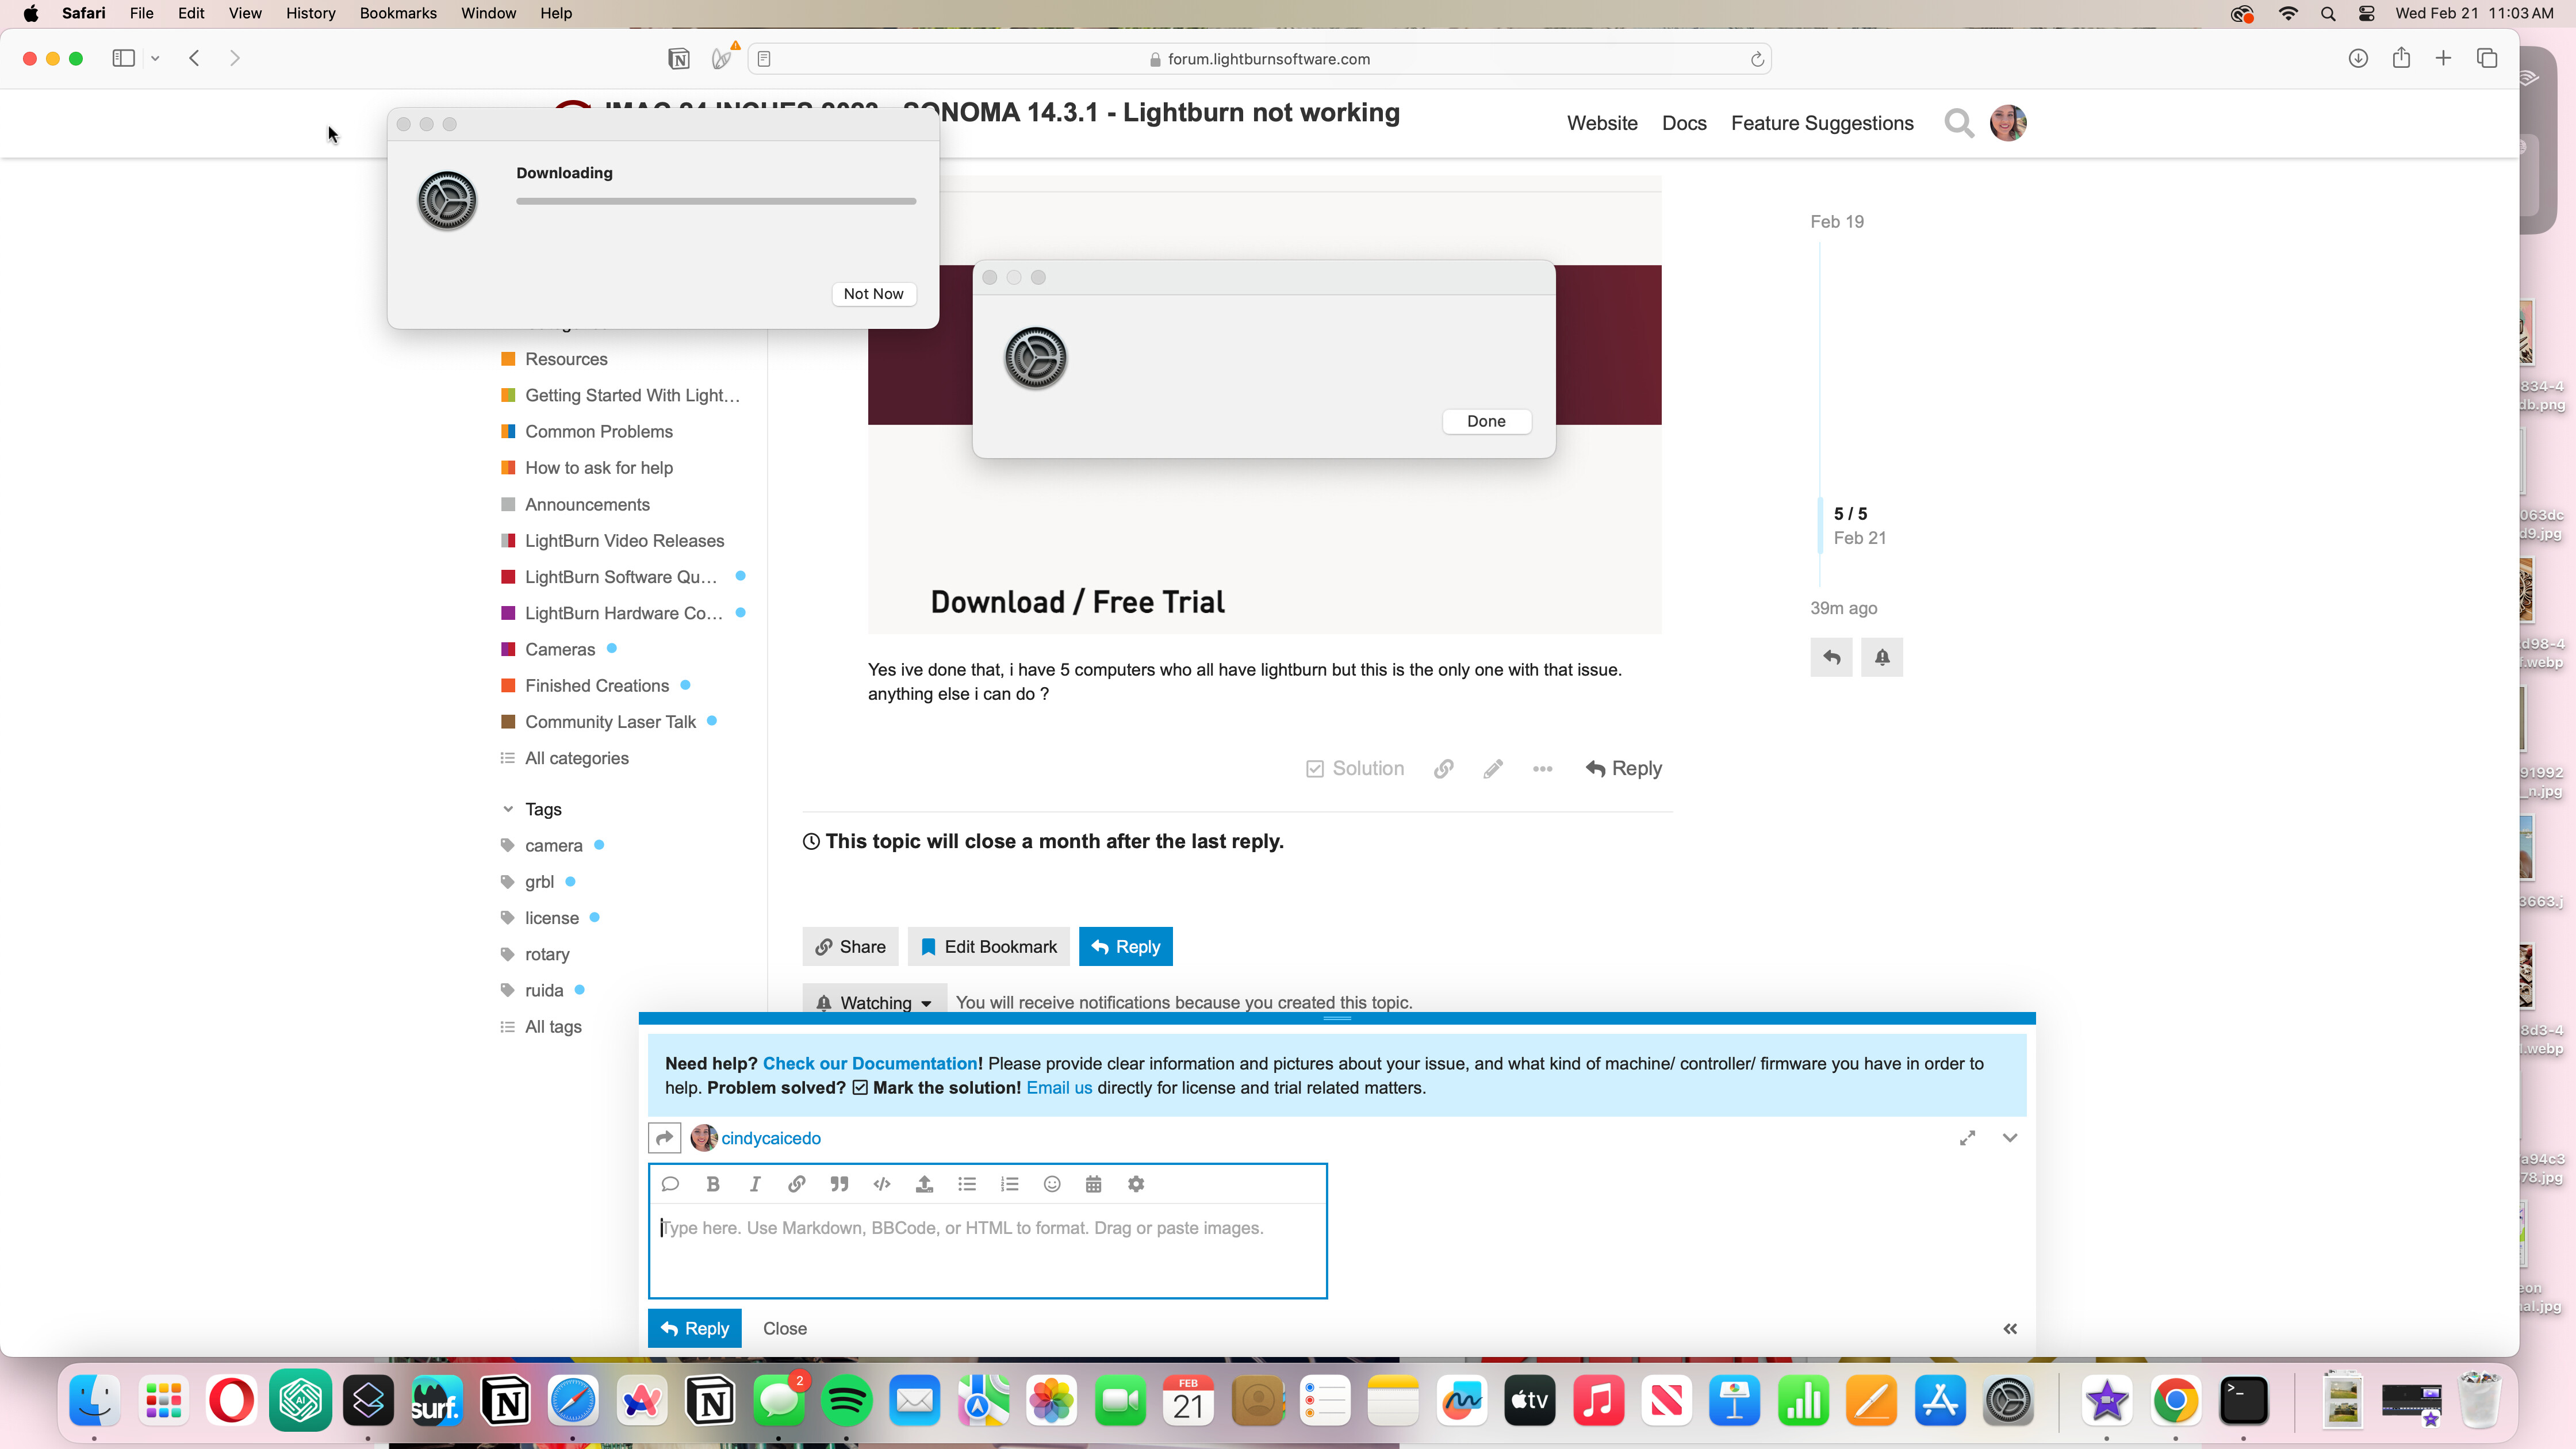The image size is (2576, 1449).
Task: Insert hyperlink using the composer link icon
Action: pyautogui.click(x=797, y=1184)
